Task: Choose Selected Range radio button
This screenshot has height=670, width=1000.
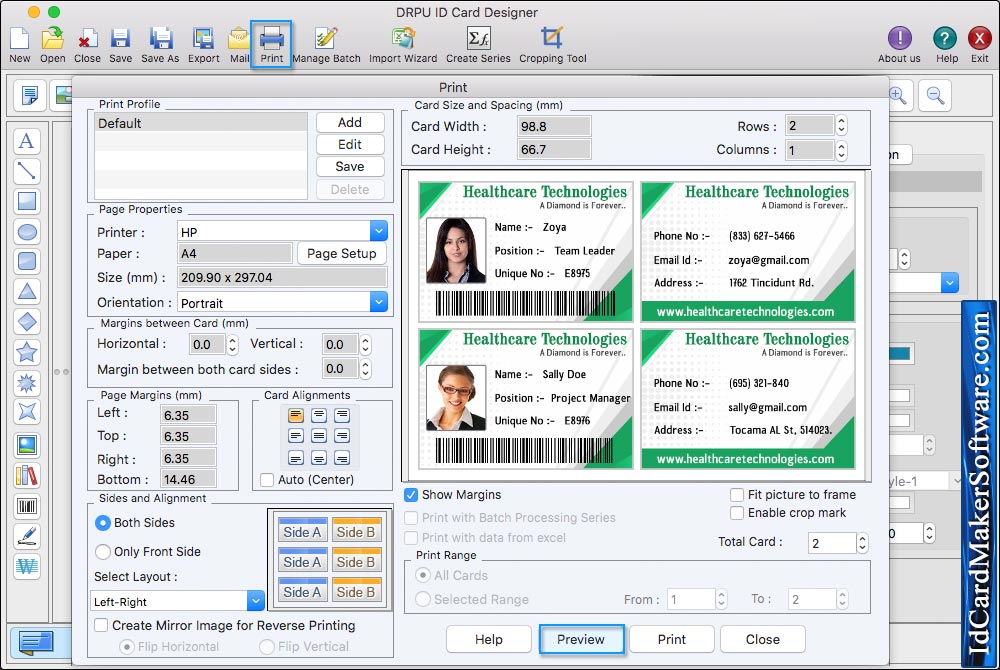Action: pos(422,599)
